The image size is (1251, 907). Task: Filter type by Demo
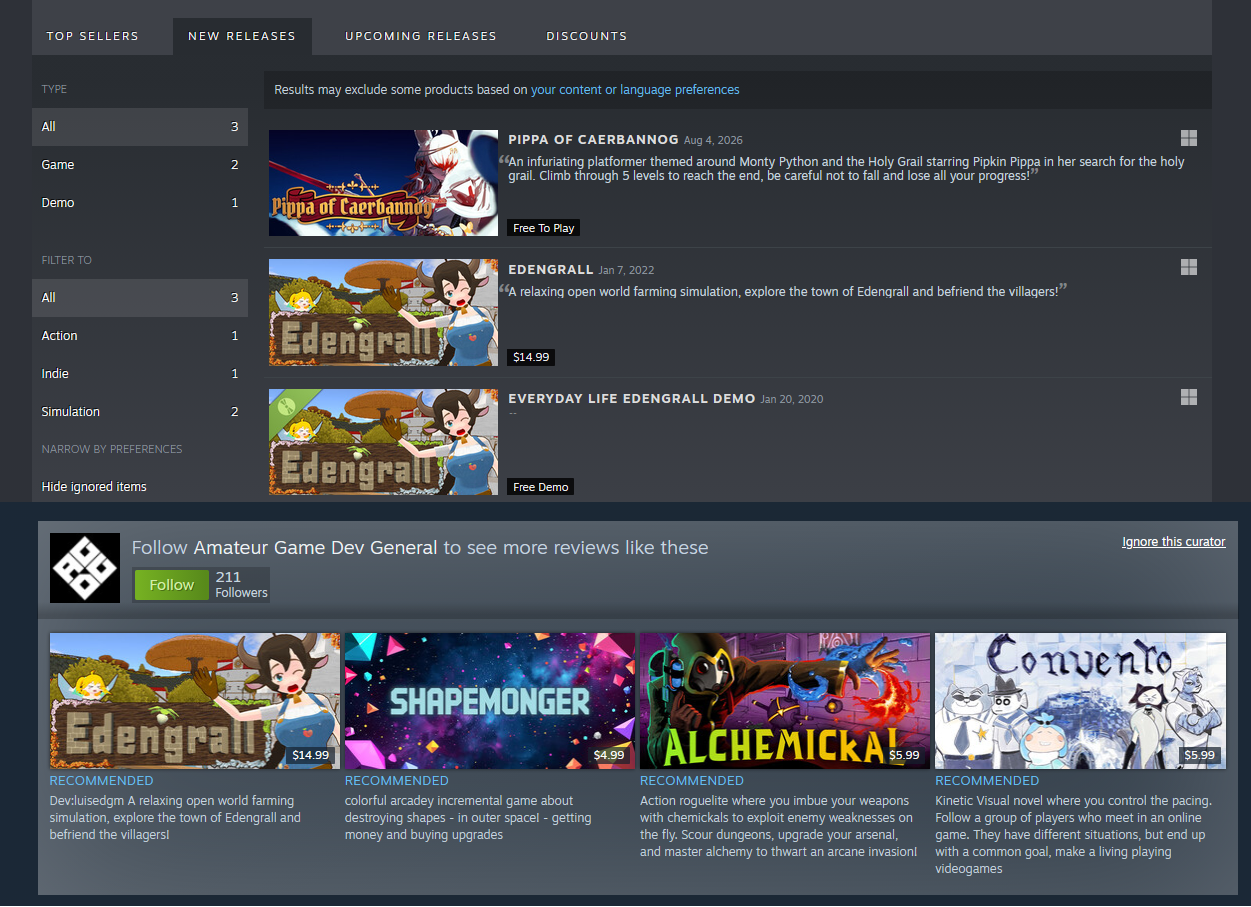pyautogui.click(x=140, y=203)
